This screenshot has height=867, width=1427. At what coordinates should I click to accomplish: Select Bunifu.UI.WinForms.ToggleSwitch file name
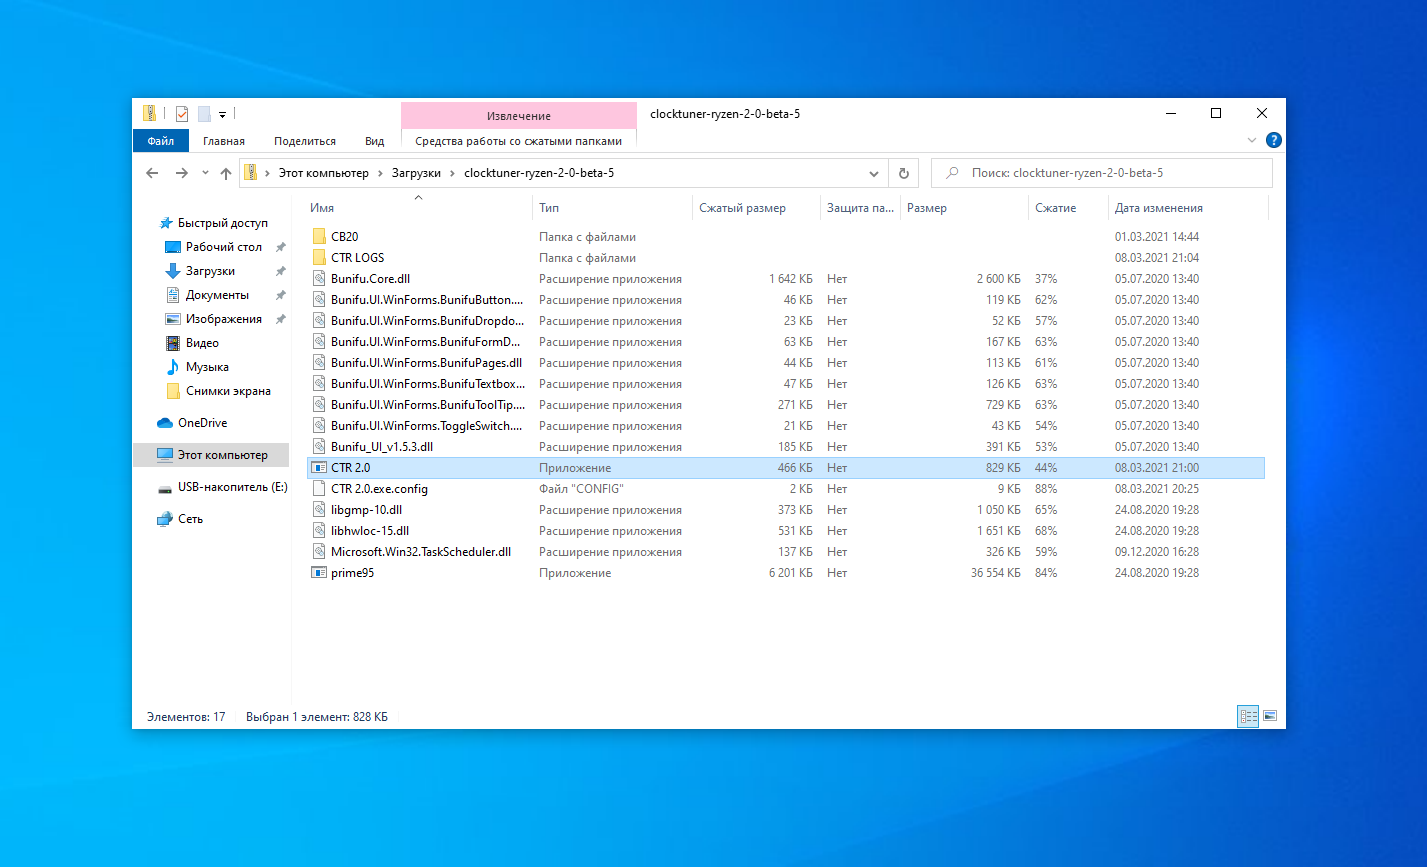(x=427, y=426)
